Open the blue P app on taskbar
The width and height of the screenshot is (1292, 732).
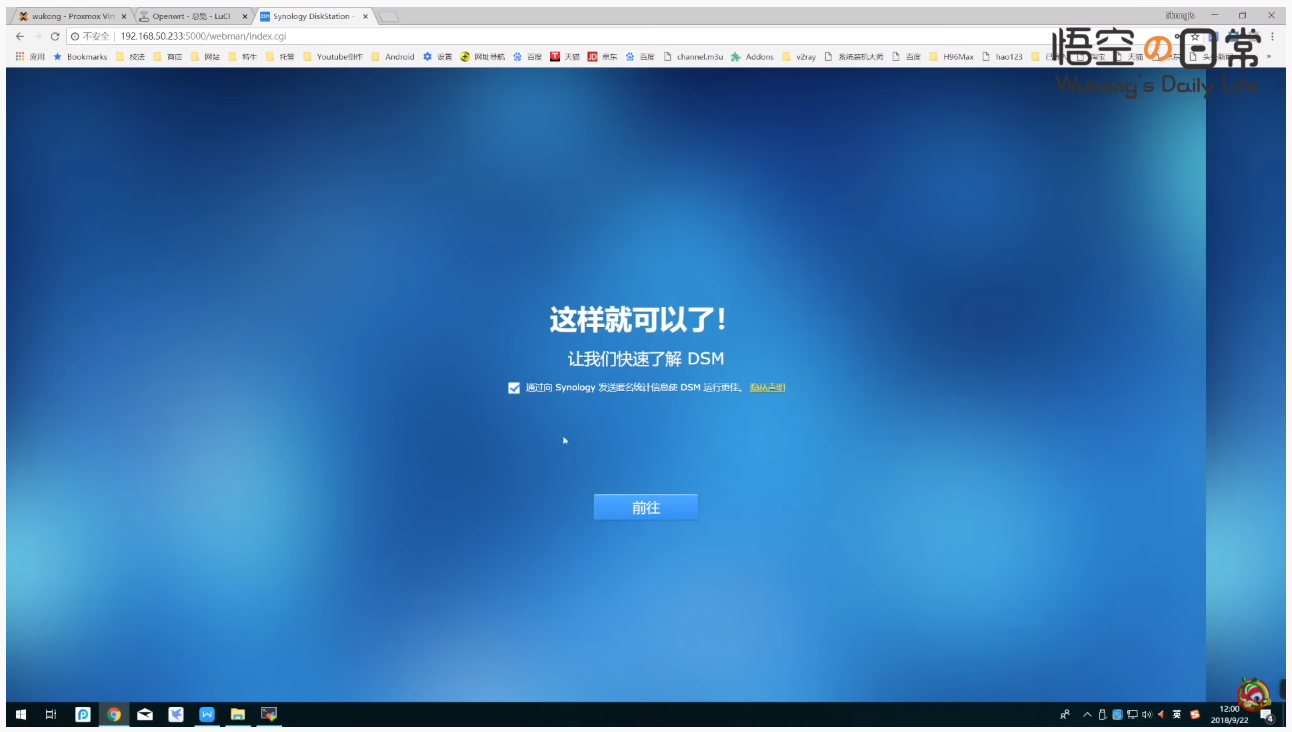pos(83,714)
